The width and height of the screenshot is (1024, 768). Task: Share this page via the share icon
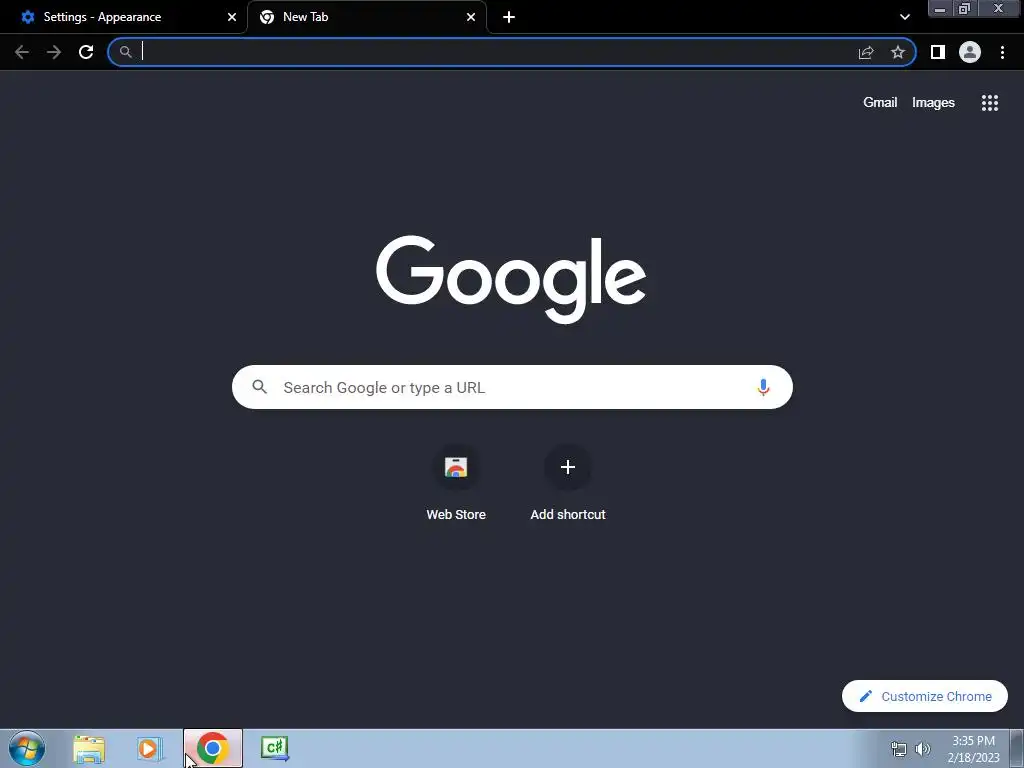tap(866, 52)
